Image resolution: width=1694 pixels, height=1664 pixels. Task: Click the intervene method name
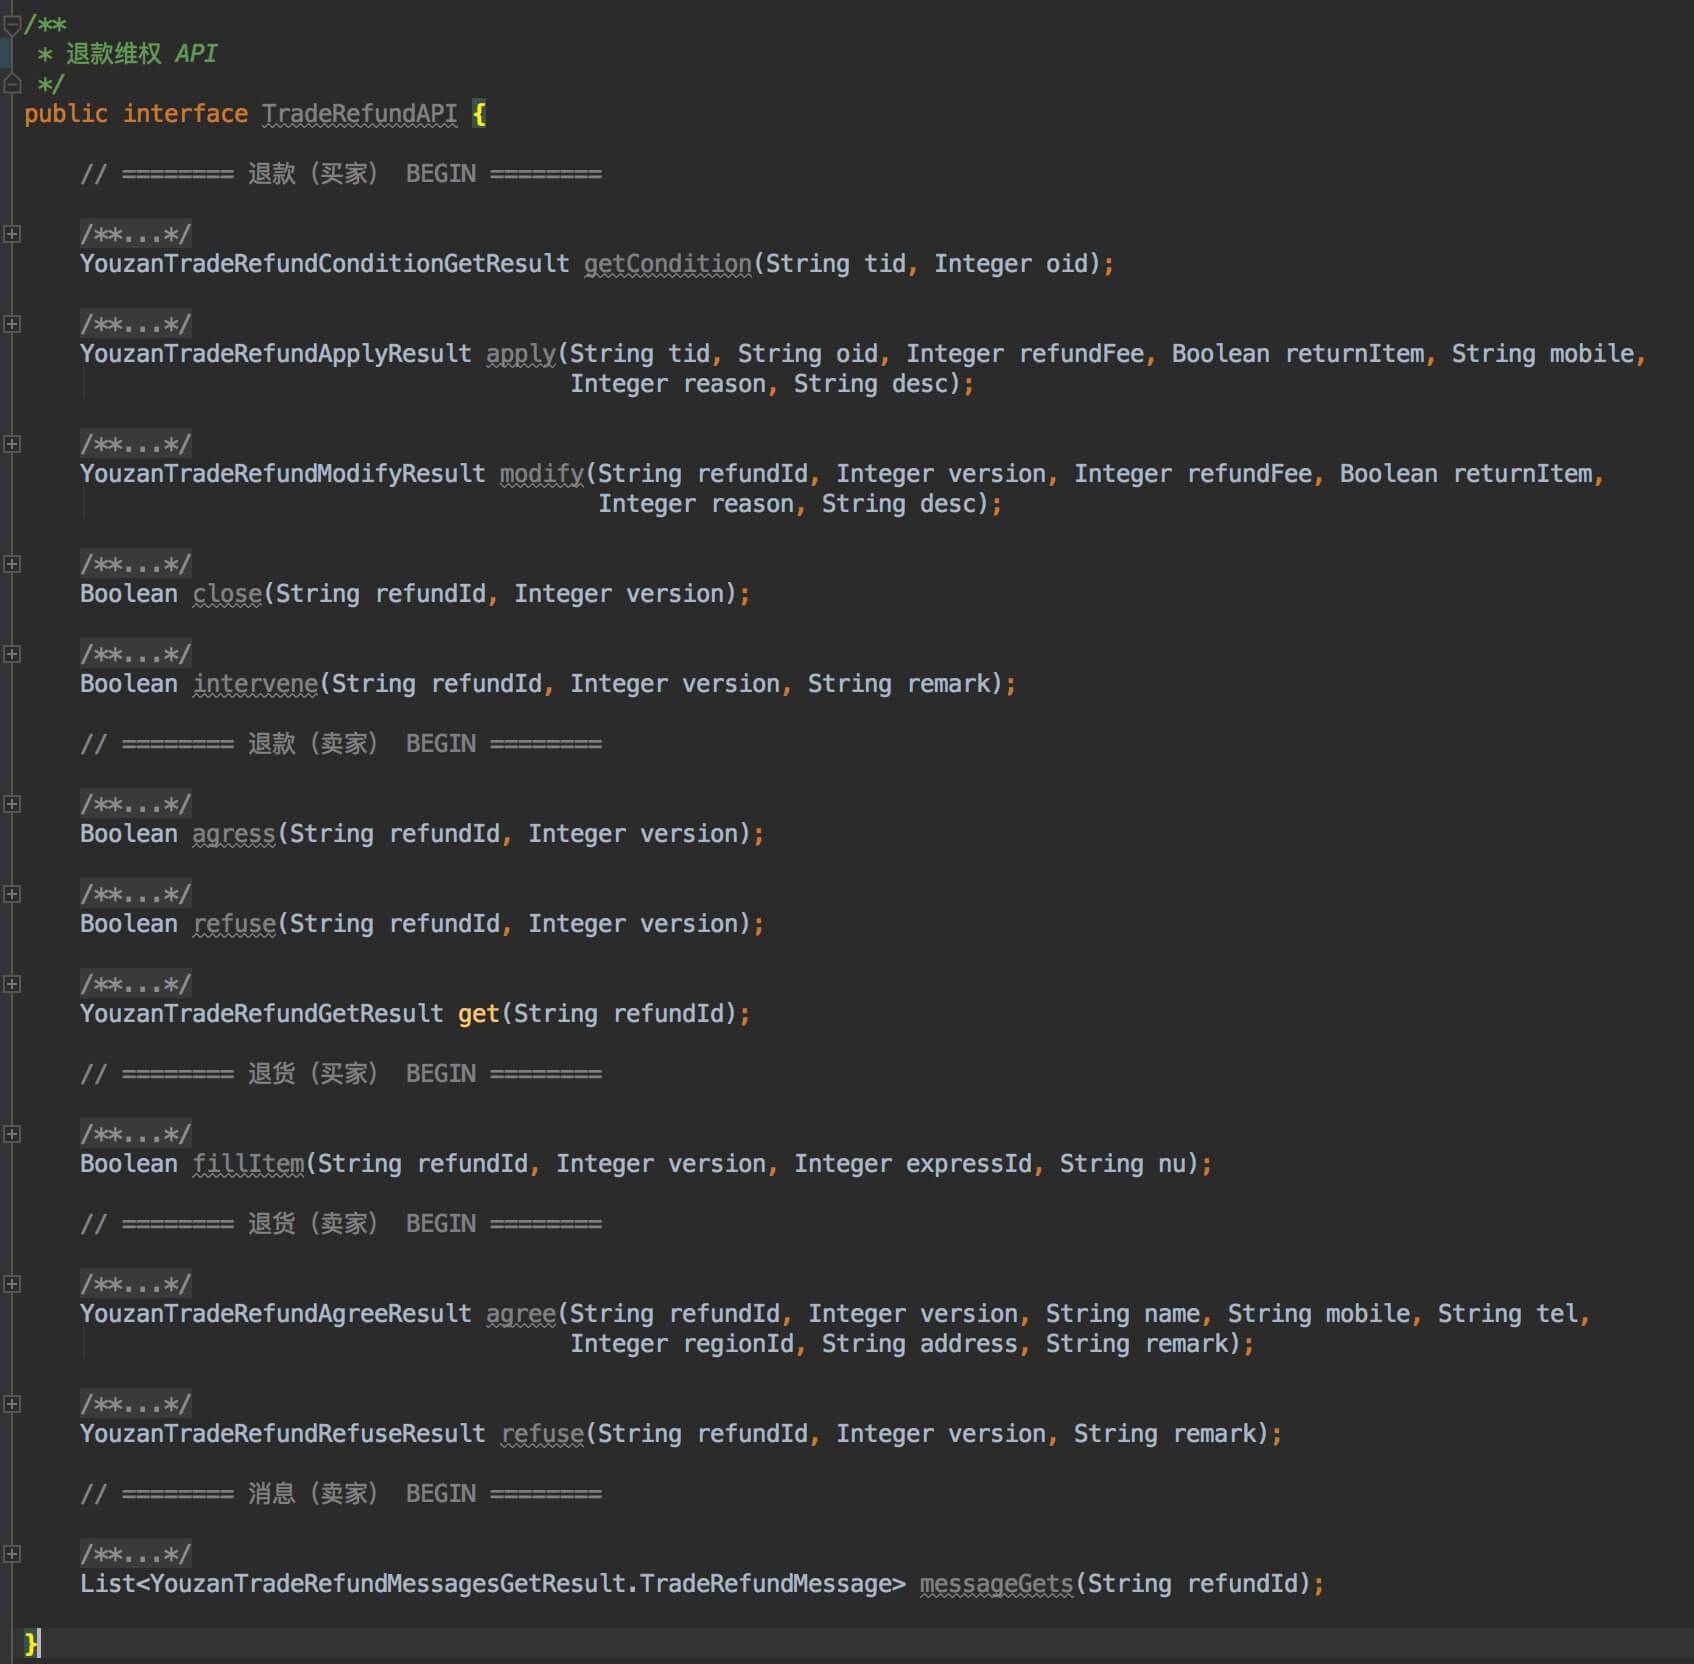click(x=255, y=684)
